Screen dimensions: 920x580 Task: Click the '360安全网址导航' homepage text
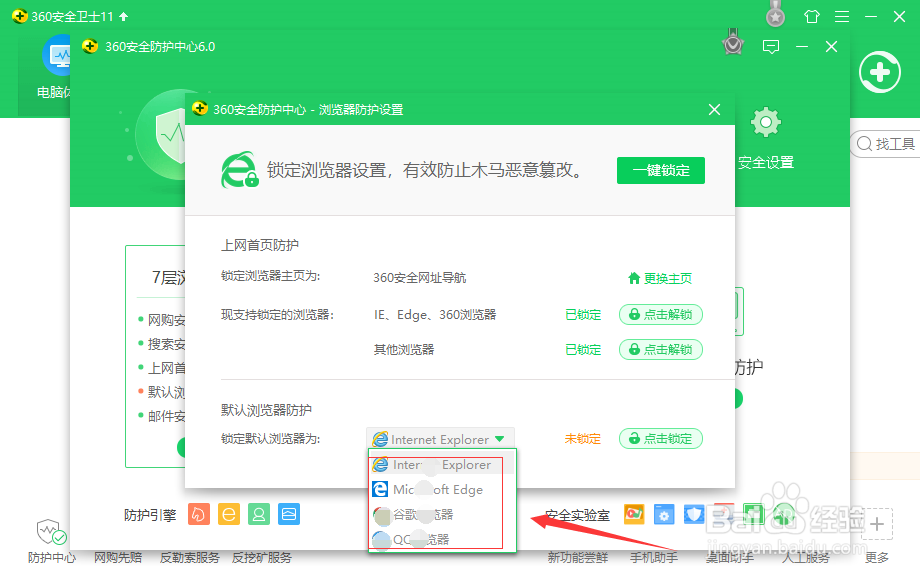pos(420,278)
